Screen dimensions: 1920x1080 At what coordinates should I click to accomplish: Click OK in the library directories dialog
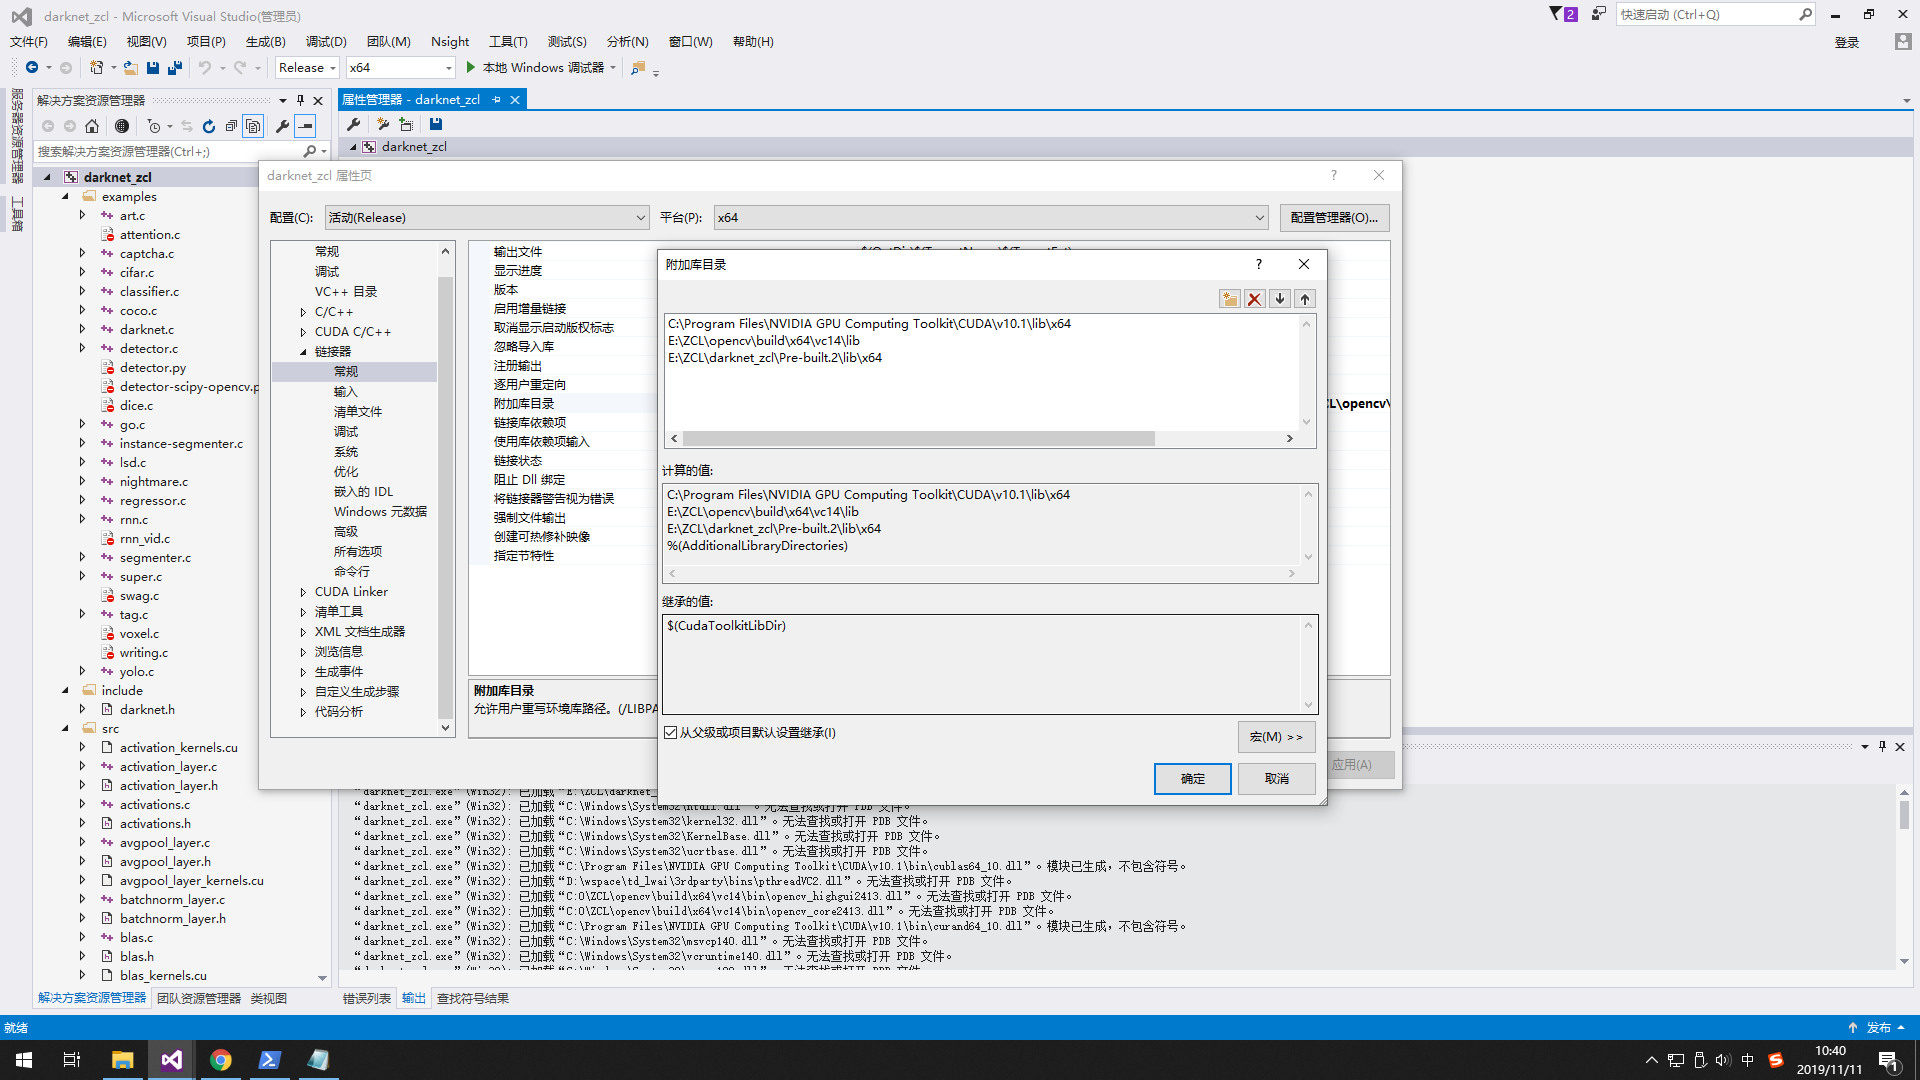coord(1193,779)
